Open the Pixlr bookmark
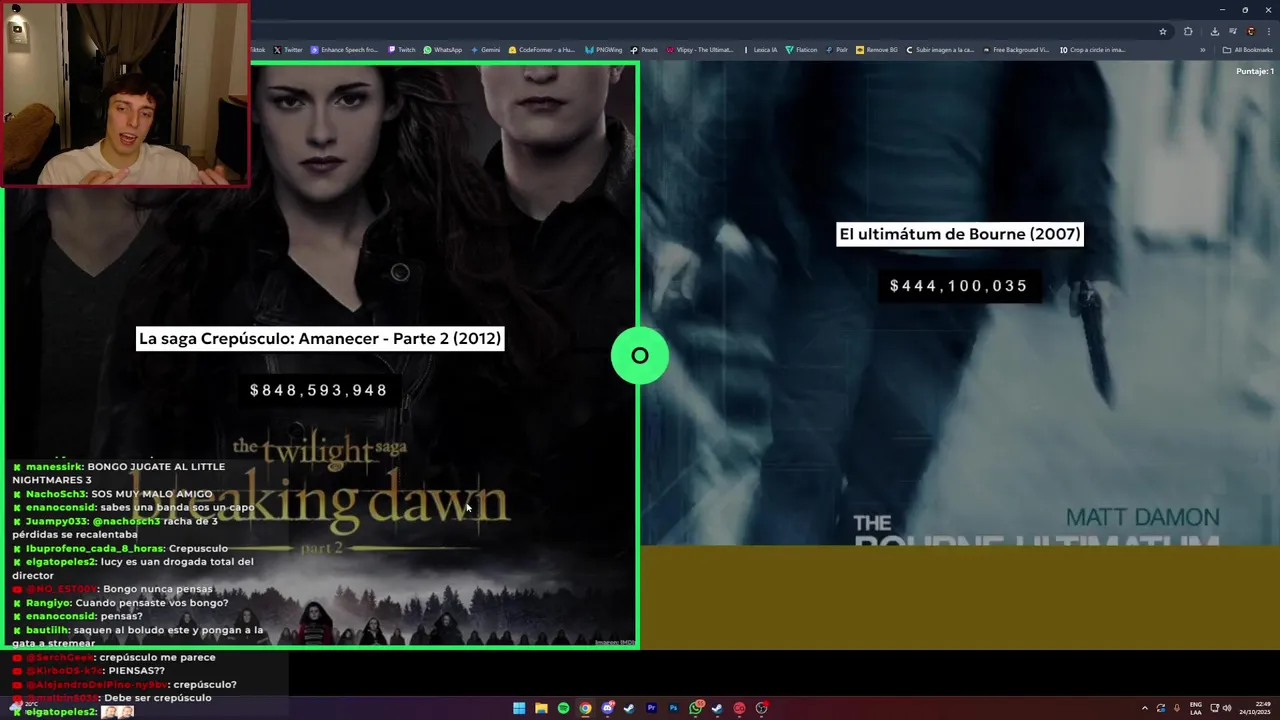 click(837, 50)
